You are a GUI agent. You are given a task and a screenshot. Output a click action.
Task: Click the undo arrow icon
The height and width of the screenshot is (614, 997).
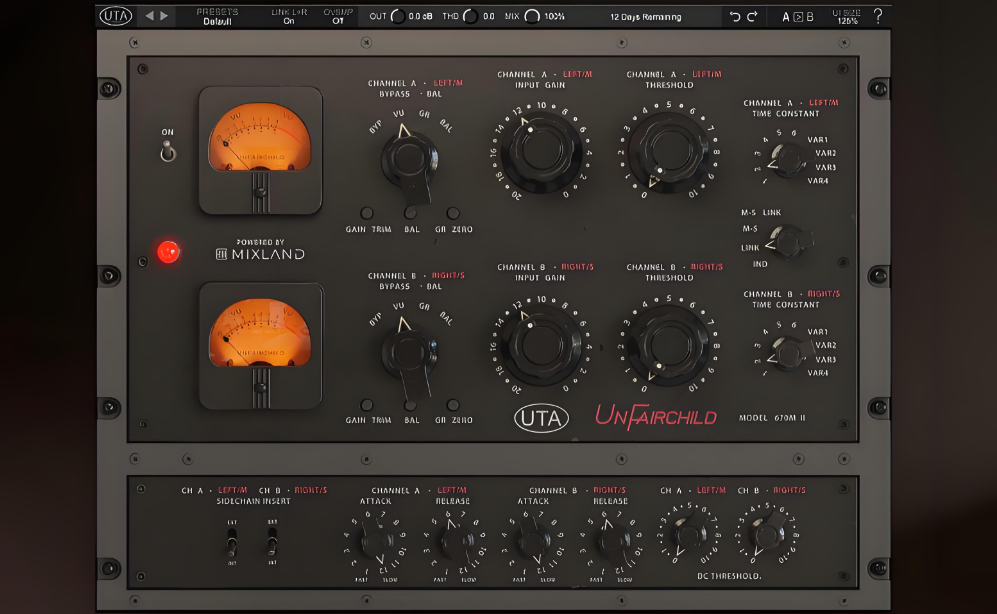pos(735,16)
